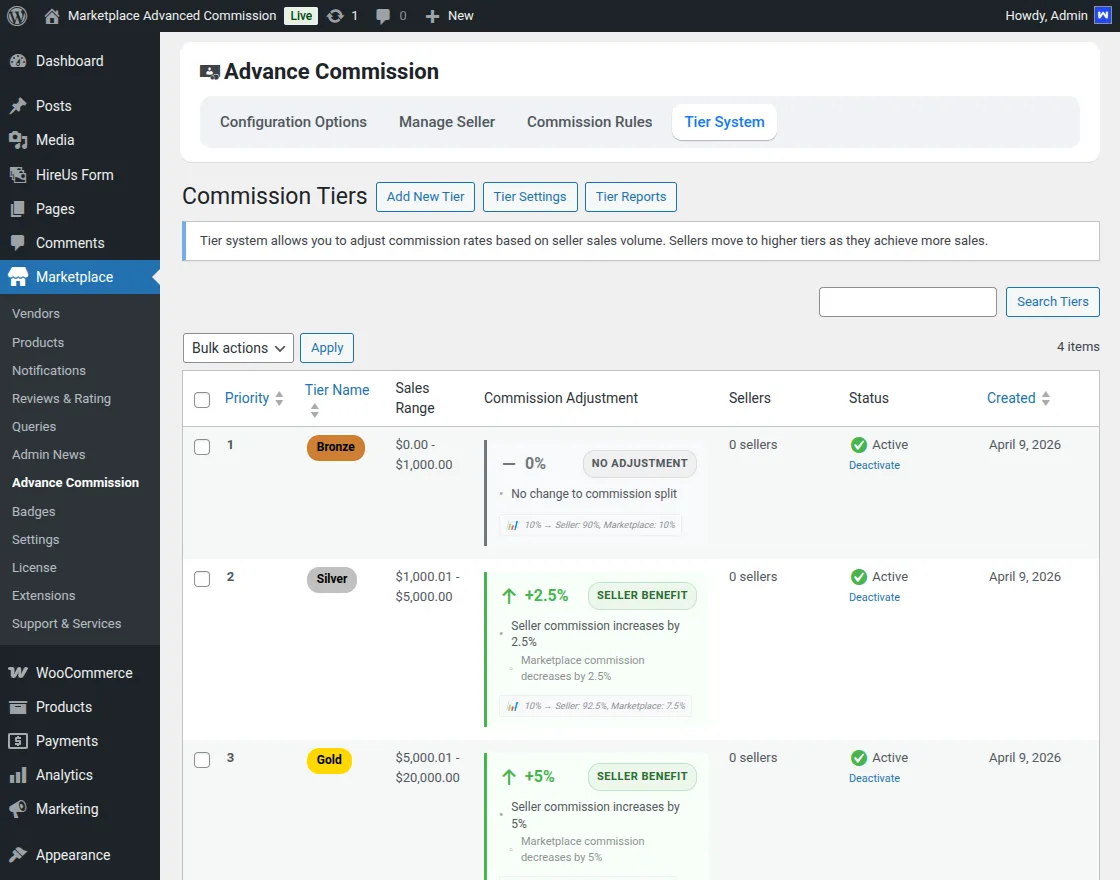
Task: Click the Add New Tier button
Action: coord(425,197)
